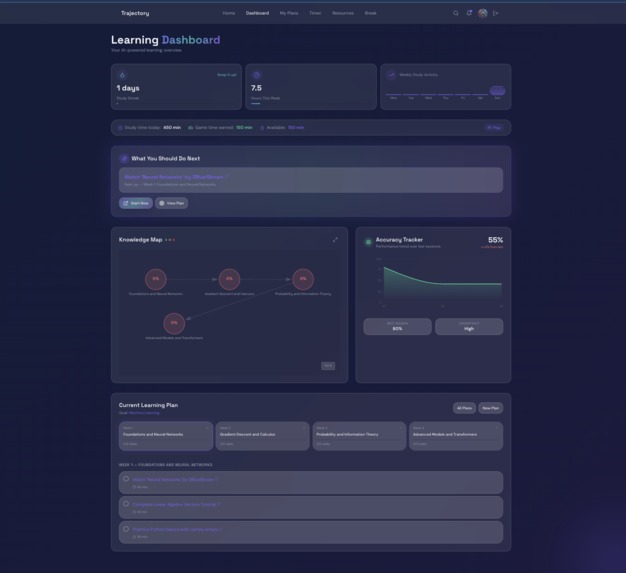
Task: Click the chart icon beside Weekly Study Activity
Action: [391, 75]
